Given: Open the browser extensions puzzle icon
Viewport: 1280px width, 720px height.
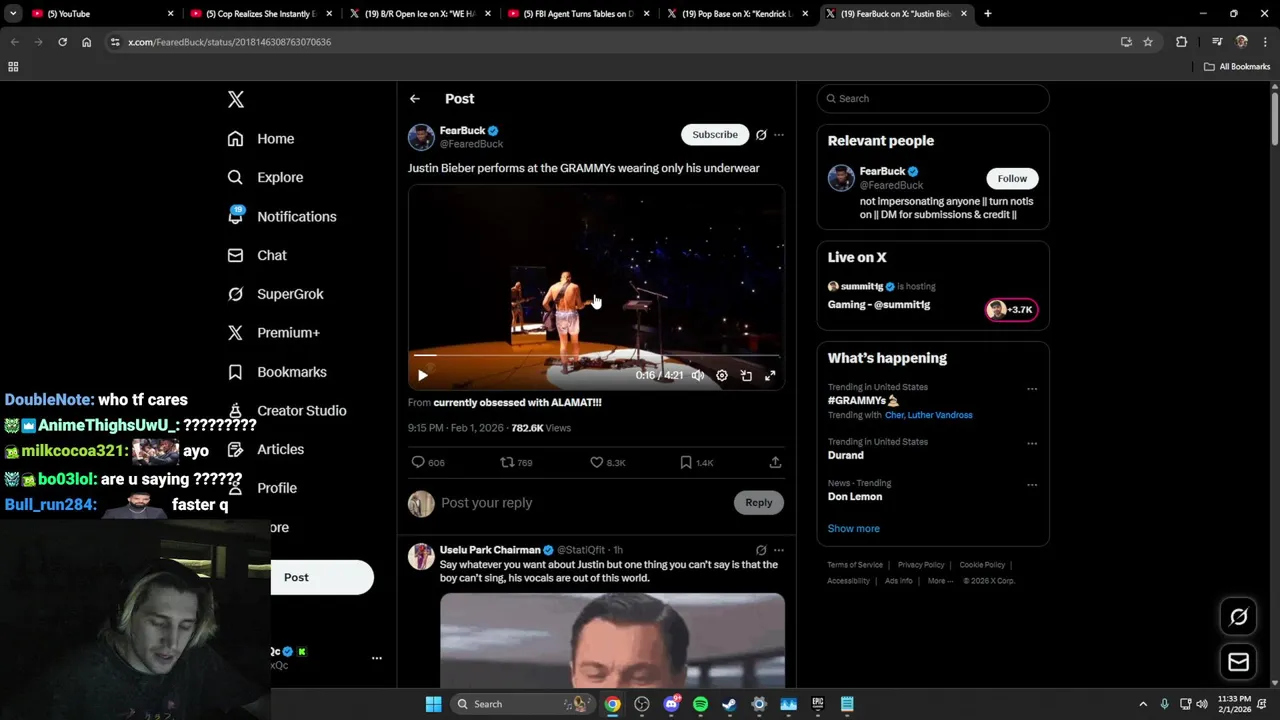Looking at the screenshot, I should click(x=1181, y=42).
